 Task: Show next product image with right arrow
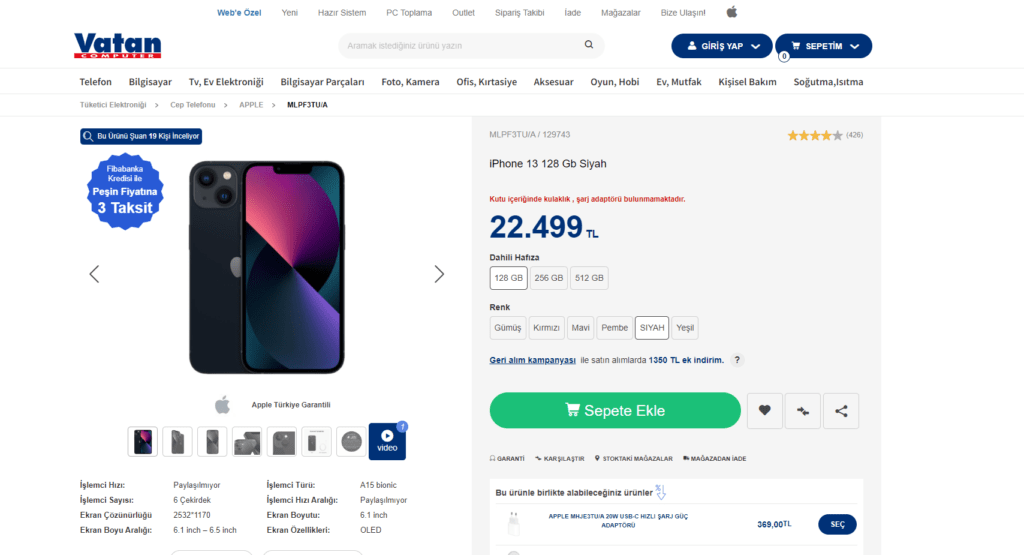[x=439, y=274]
